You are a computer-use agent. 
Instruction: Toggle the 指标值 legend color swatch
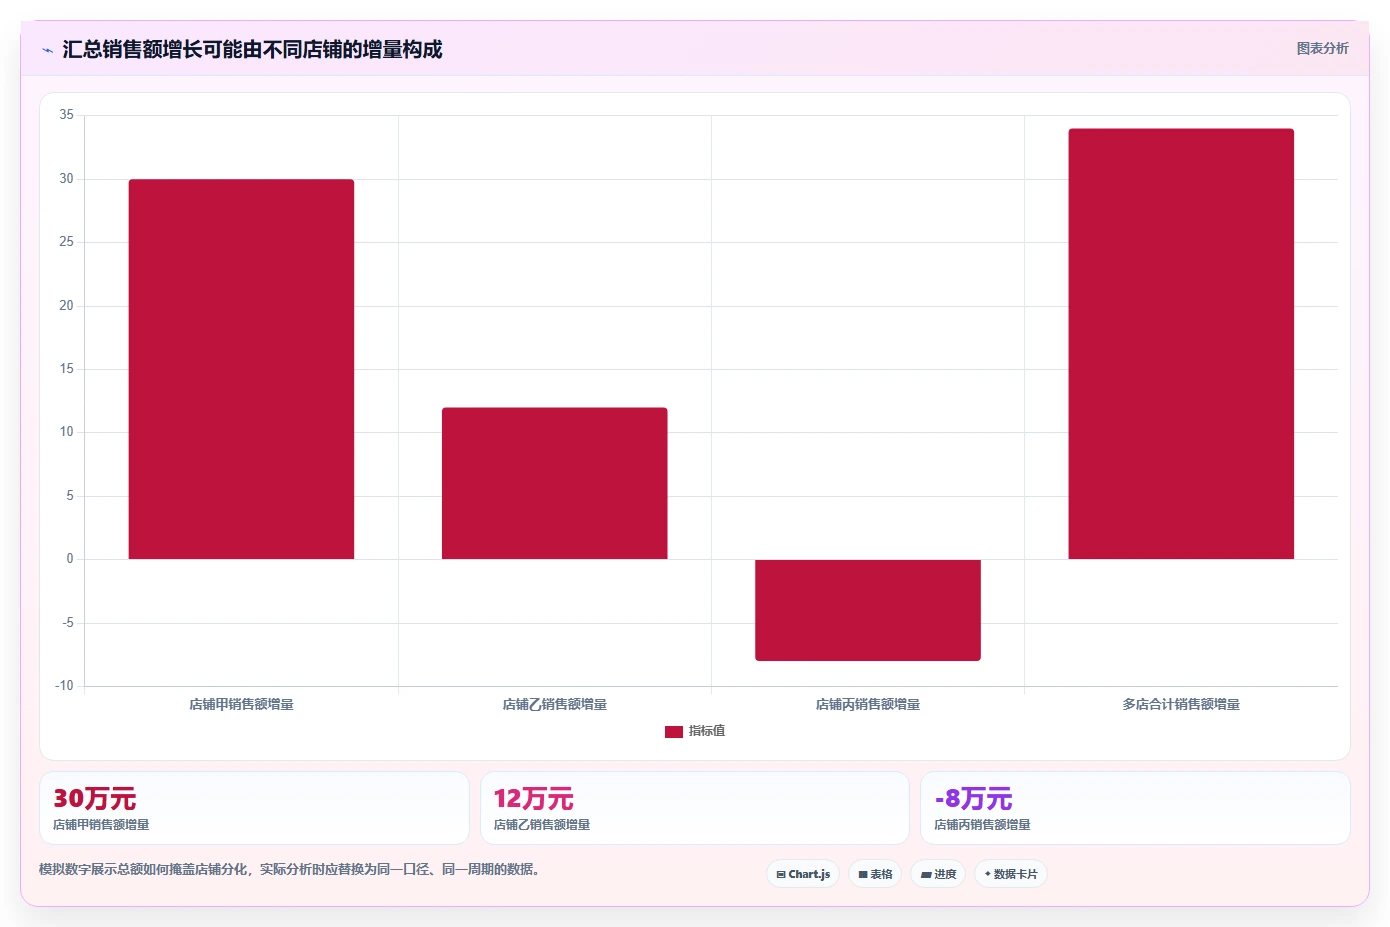click(674, 732)
